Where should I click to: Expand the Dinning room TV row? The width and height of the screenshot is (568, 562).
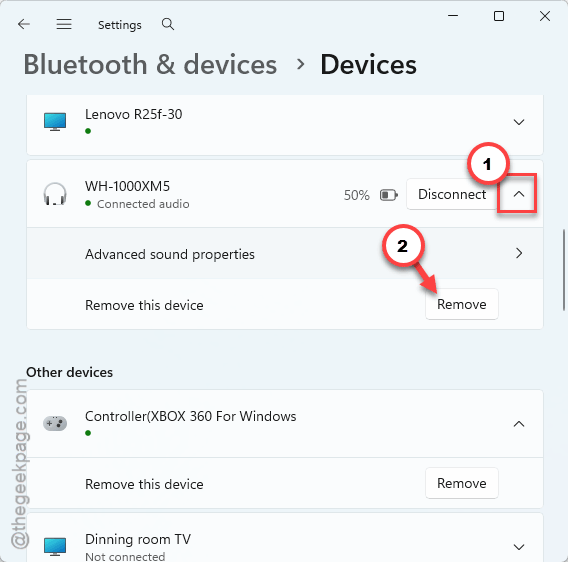point(519,547)
